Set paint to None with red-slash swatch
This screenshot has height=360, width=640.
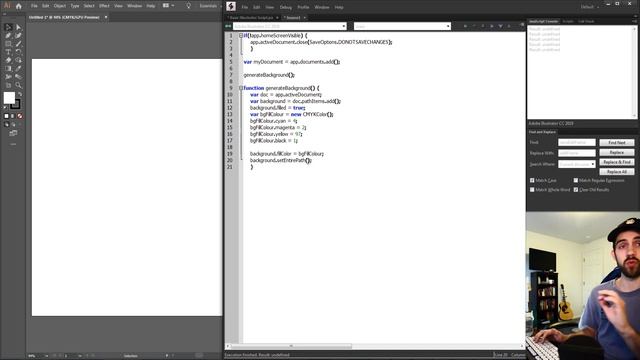pyautogui.click(x=20, y=116)
